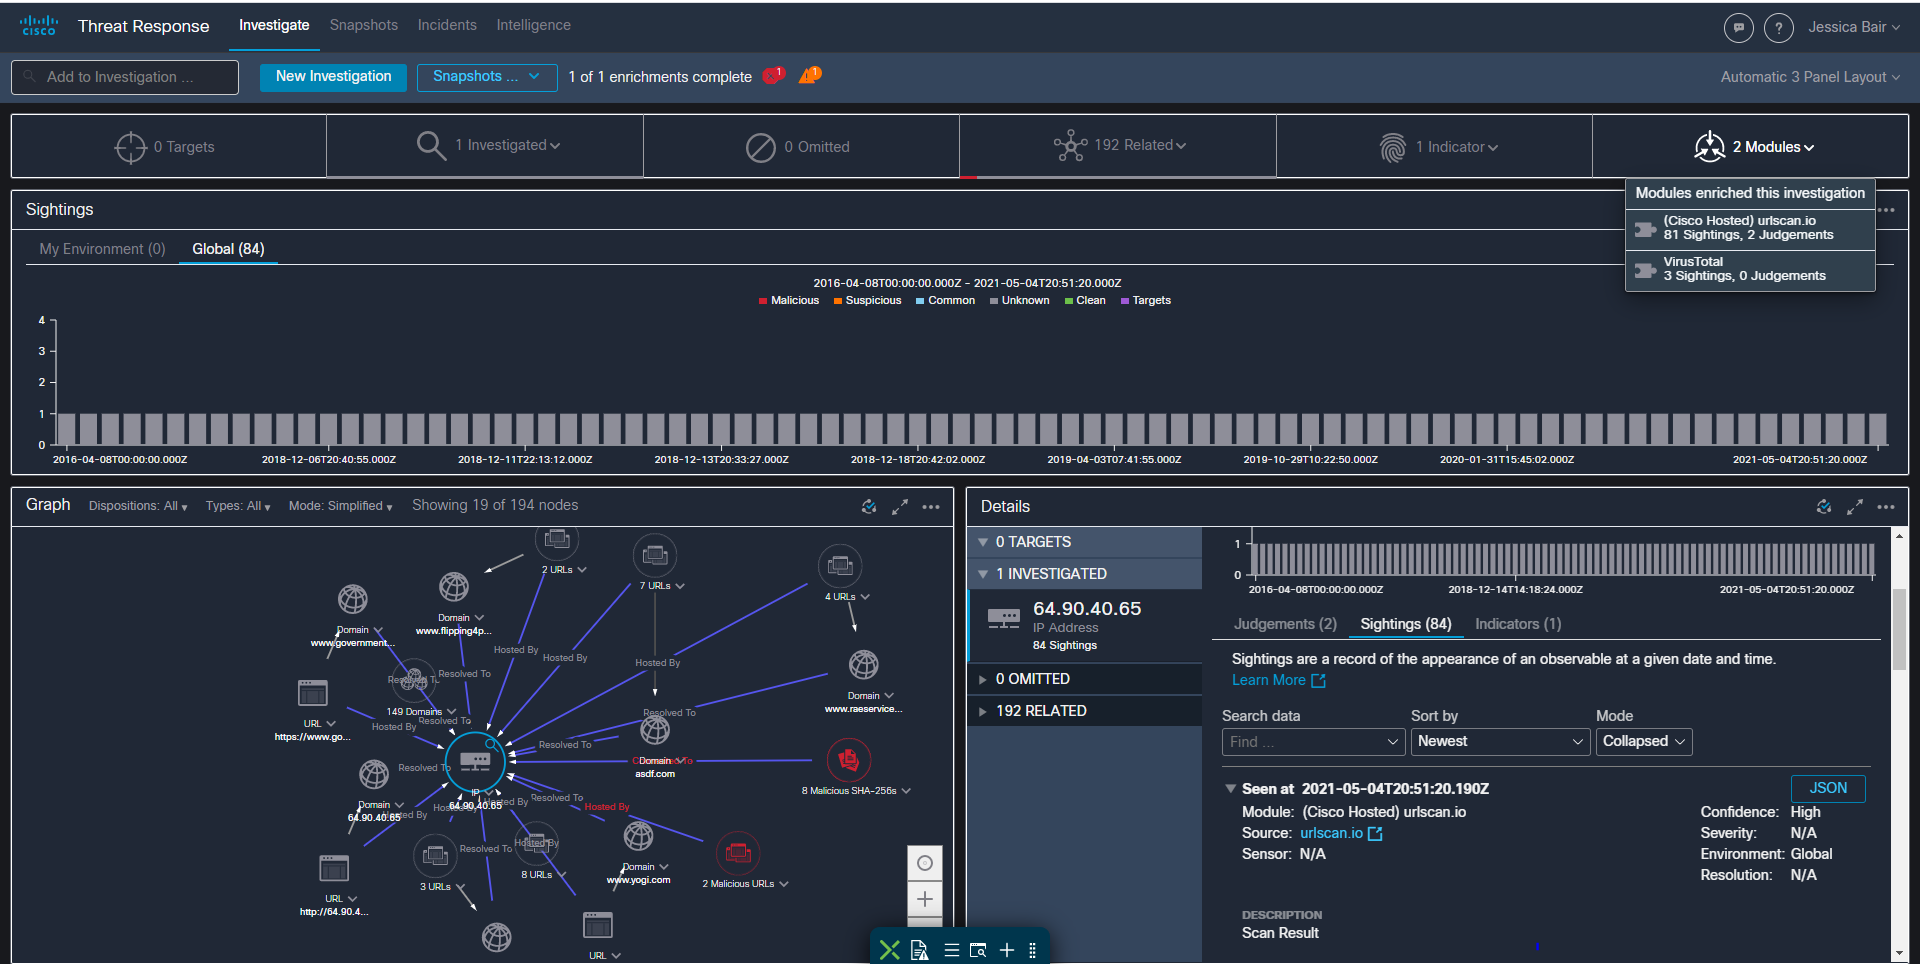This screenshot has height=964, width=1920.
Task: Expand the 192 RELATED section
Action: click(x=984, y=711)
